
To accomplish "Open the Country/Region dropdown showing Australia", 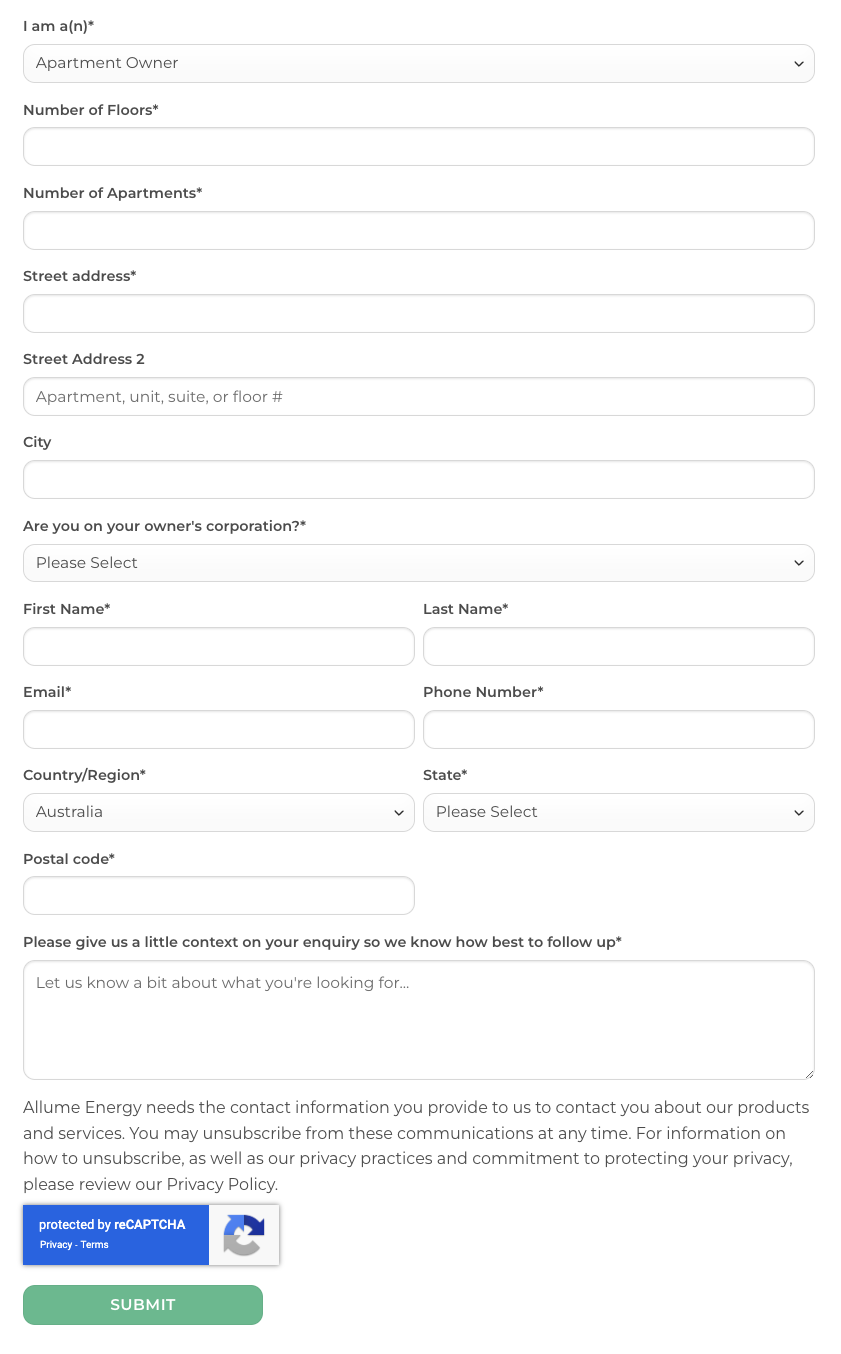I will (219, 812).
